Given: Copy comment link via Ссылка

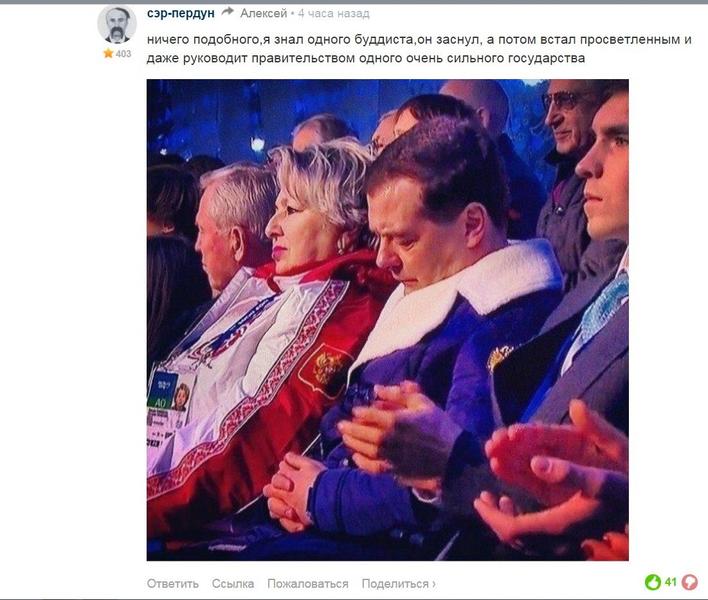Looking at the screenshot, I should pyautogui.click(x=233, y=584).
